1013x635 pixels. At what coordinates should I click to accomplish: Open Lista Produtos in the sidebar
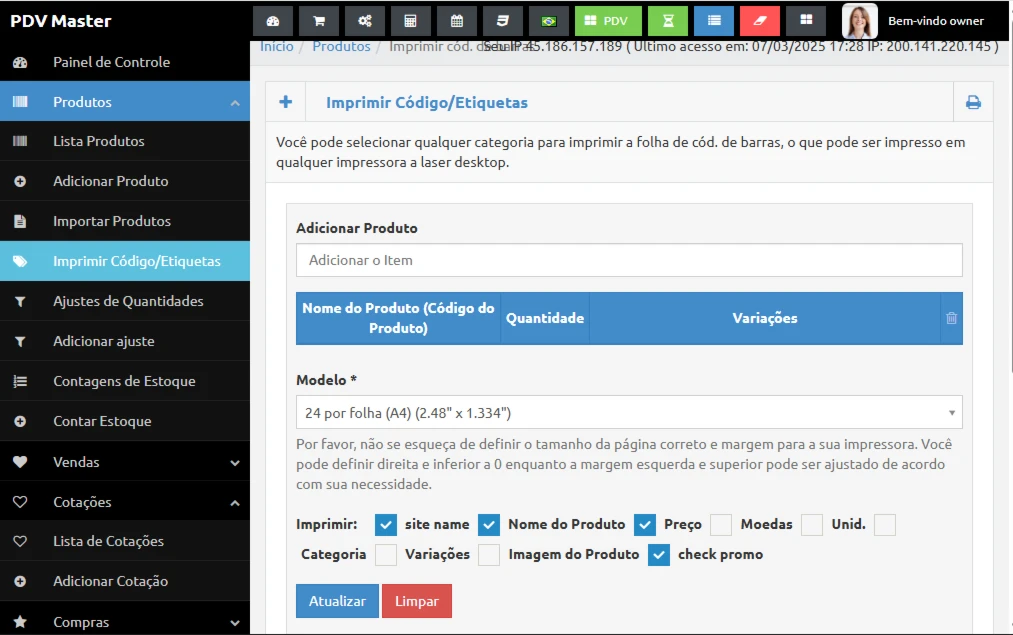99,141
